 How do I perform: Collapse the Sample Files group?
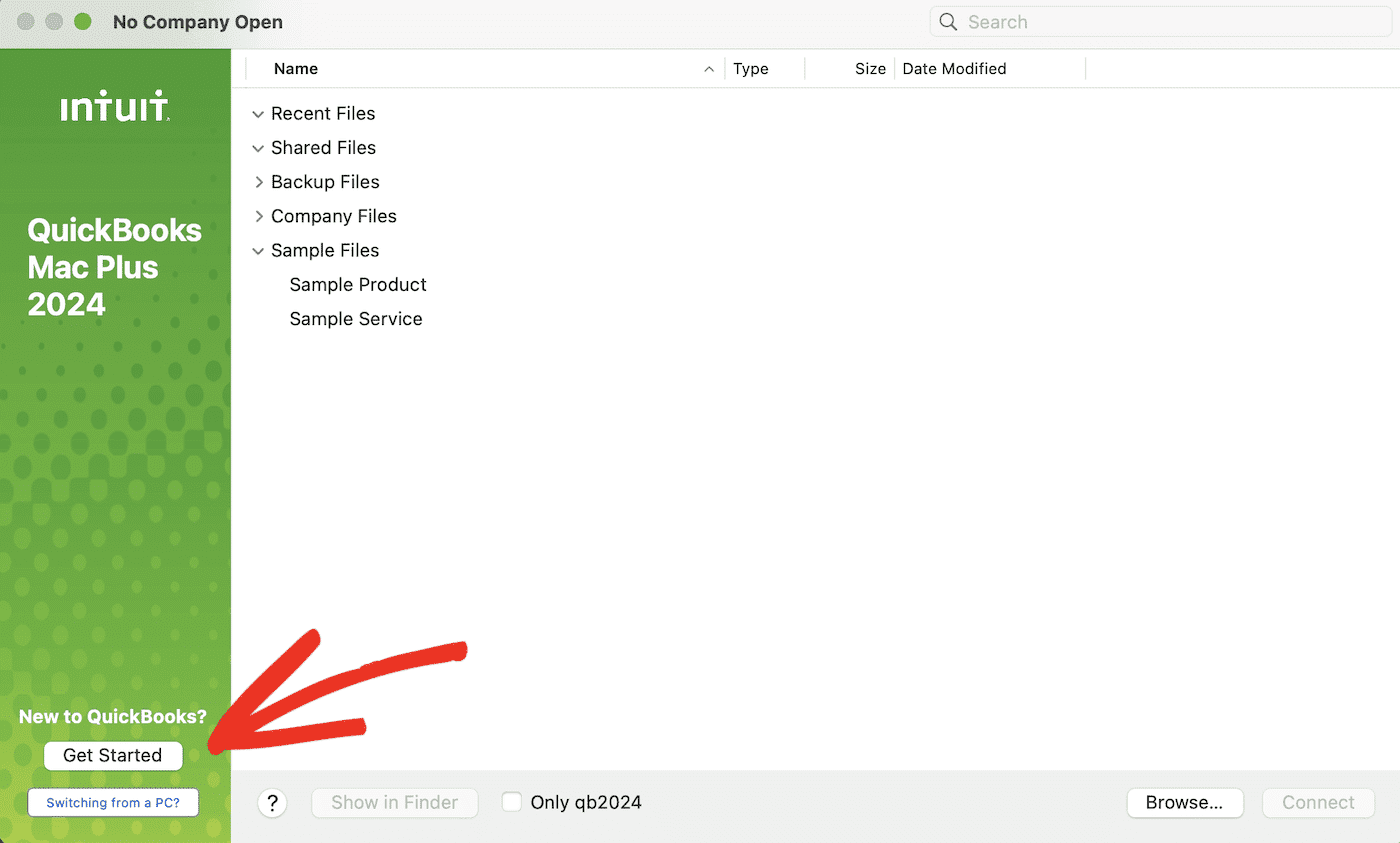258,251
